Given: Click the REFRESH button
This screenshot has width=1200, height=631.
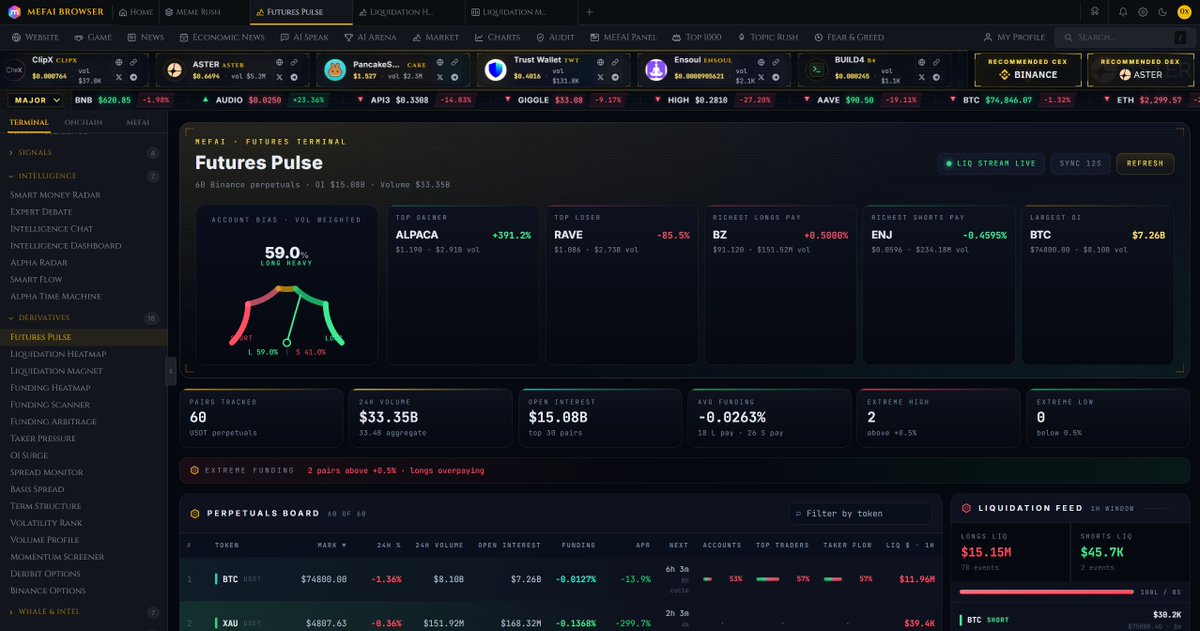Looking at the screenshot, I should click(x=1145, y=163).
